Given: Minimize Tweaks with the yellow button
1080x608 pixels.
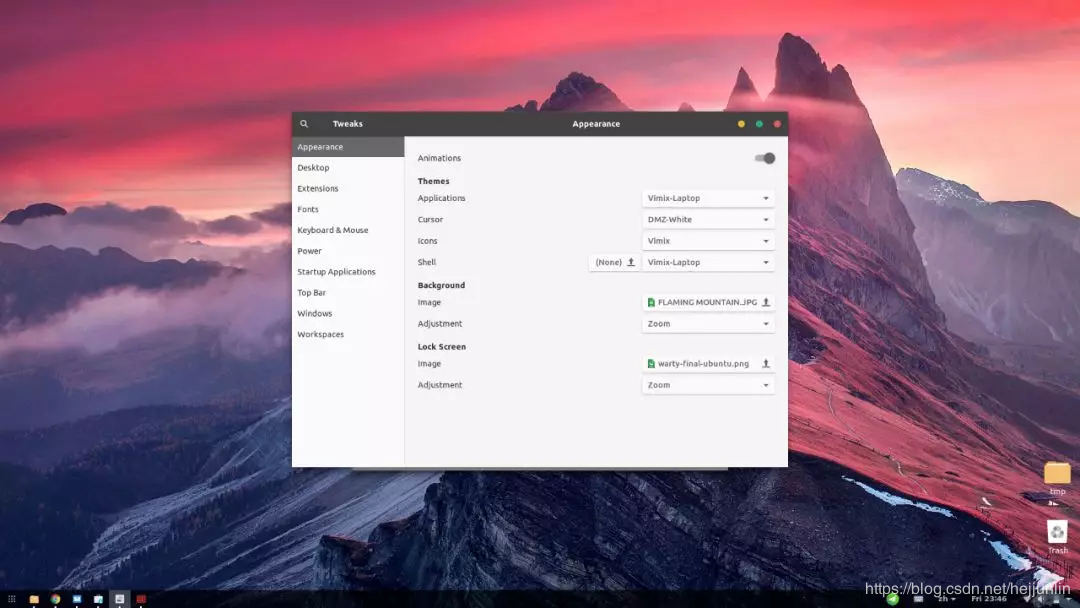Looking at the screenshot, I should tap(741, 124).
